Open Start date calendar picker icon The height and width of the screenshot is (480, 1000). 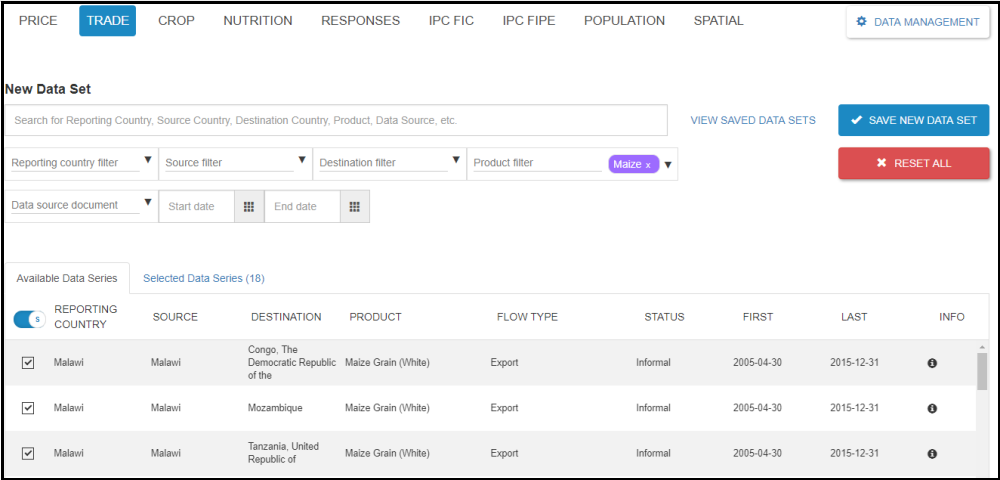[250, 207]
